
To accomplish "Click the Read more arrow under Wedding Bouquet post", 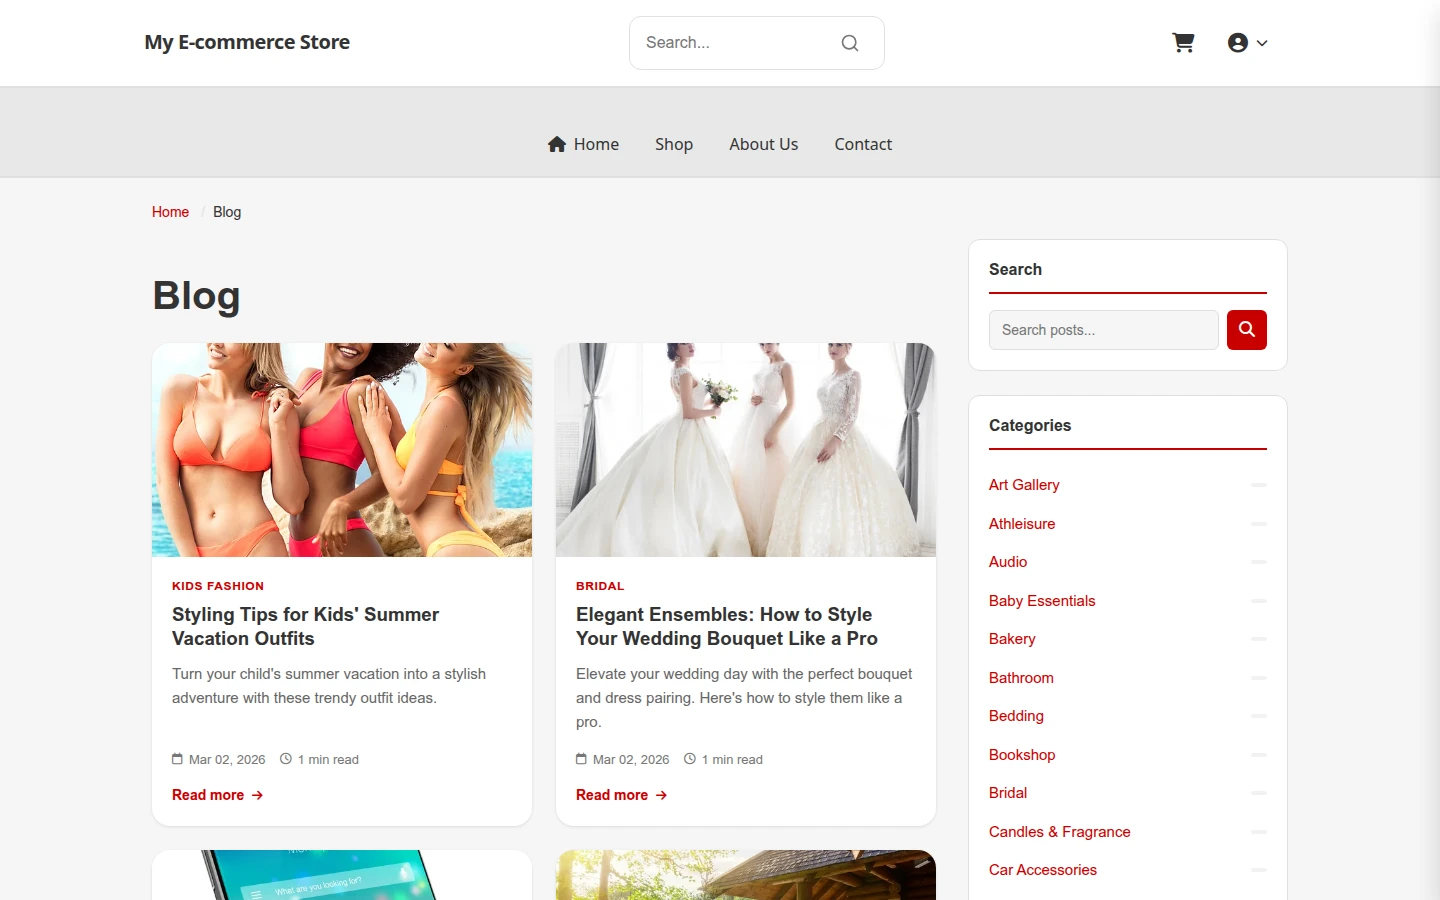I will pyautogui.click(x=661, y=795).
